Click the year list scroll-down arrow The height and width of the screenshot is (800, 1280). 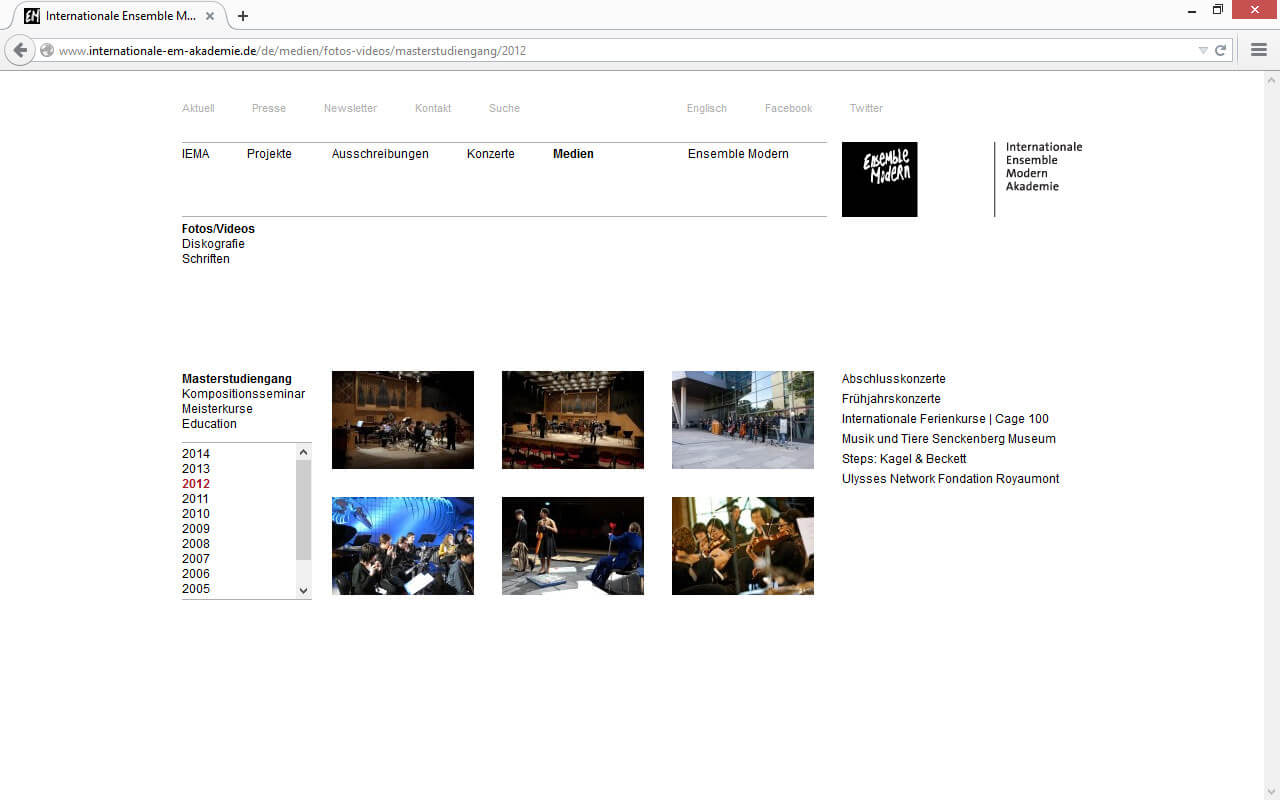click(x=304, y=591)
